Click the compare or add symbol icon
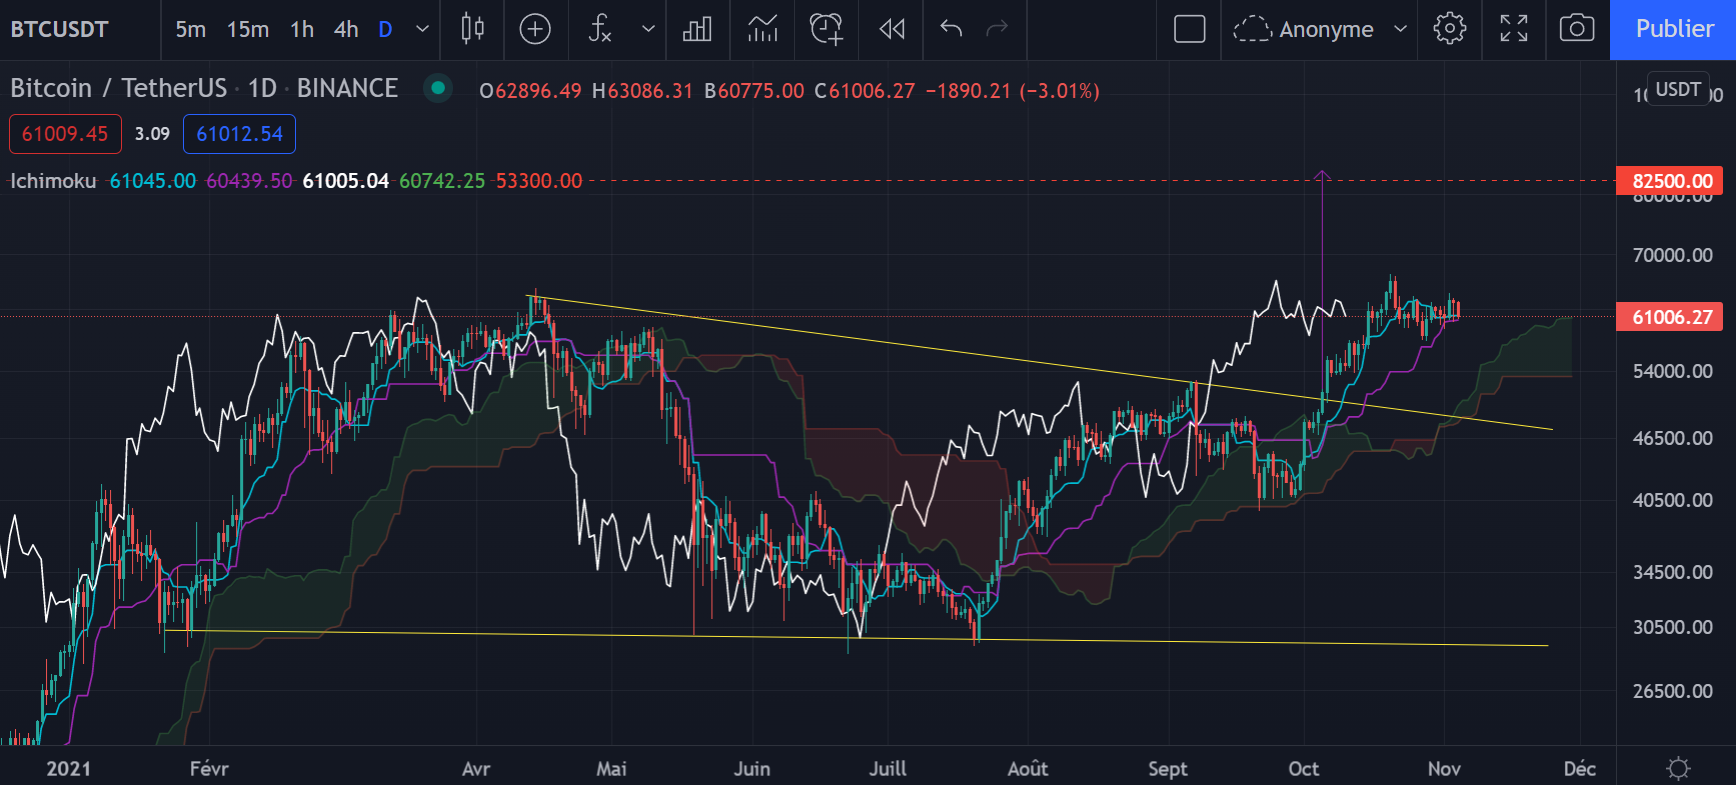The height and width of the screenshot is (785, 1736). (x=535, y=29)
